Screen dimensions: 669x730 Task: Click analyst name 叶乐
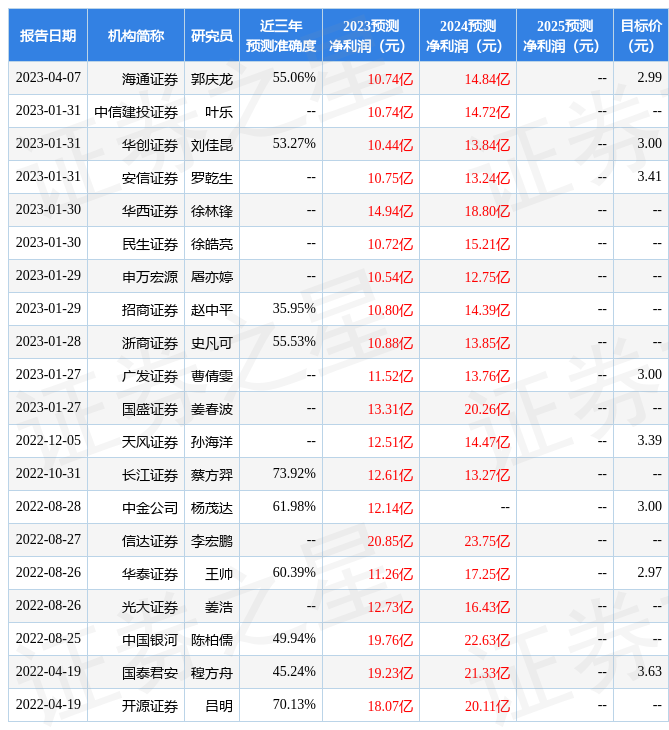tap(219, 112)
